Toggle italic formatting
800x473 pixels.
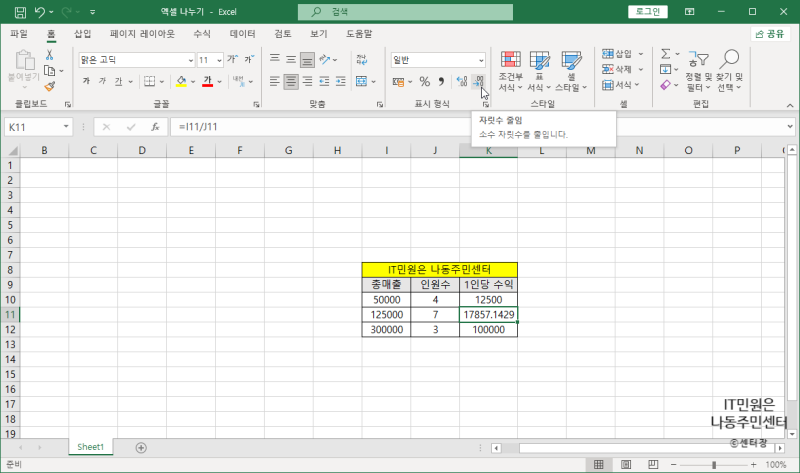click(103, 81)
